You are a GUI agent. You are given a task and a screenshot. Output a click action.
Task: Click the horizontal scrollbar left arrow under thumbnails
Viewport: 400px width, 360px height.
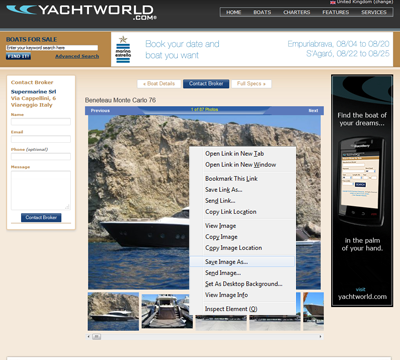coord(88,337)
